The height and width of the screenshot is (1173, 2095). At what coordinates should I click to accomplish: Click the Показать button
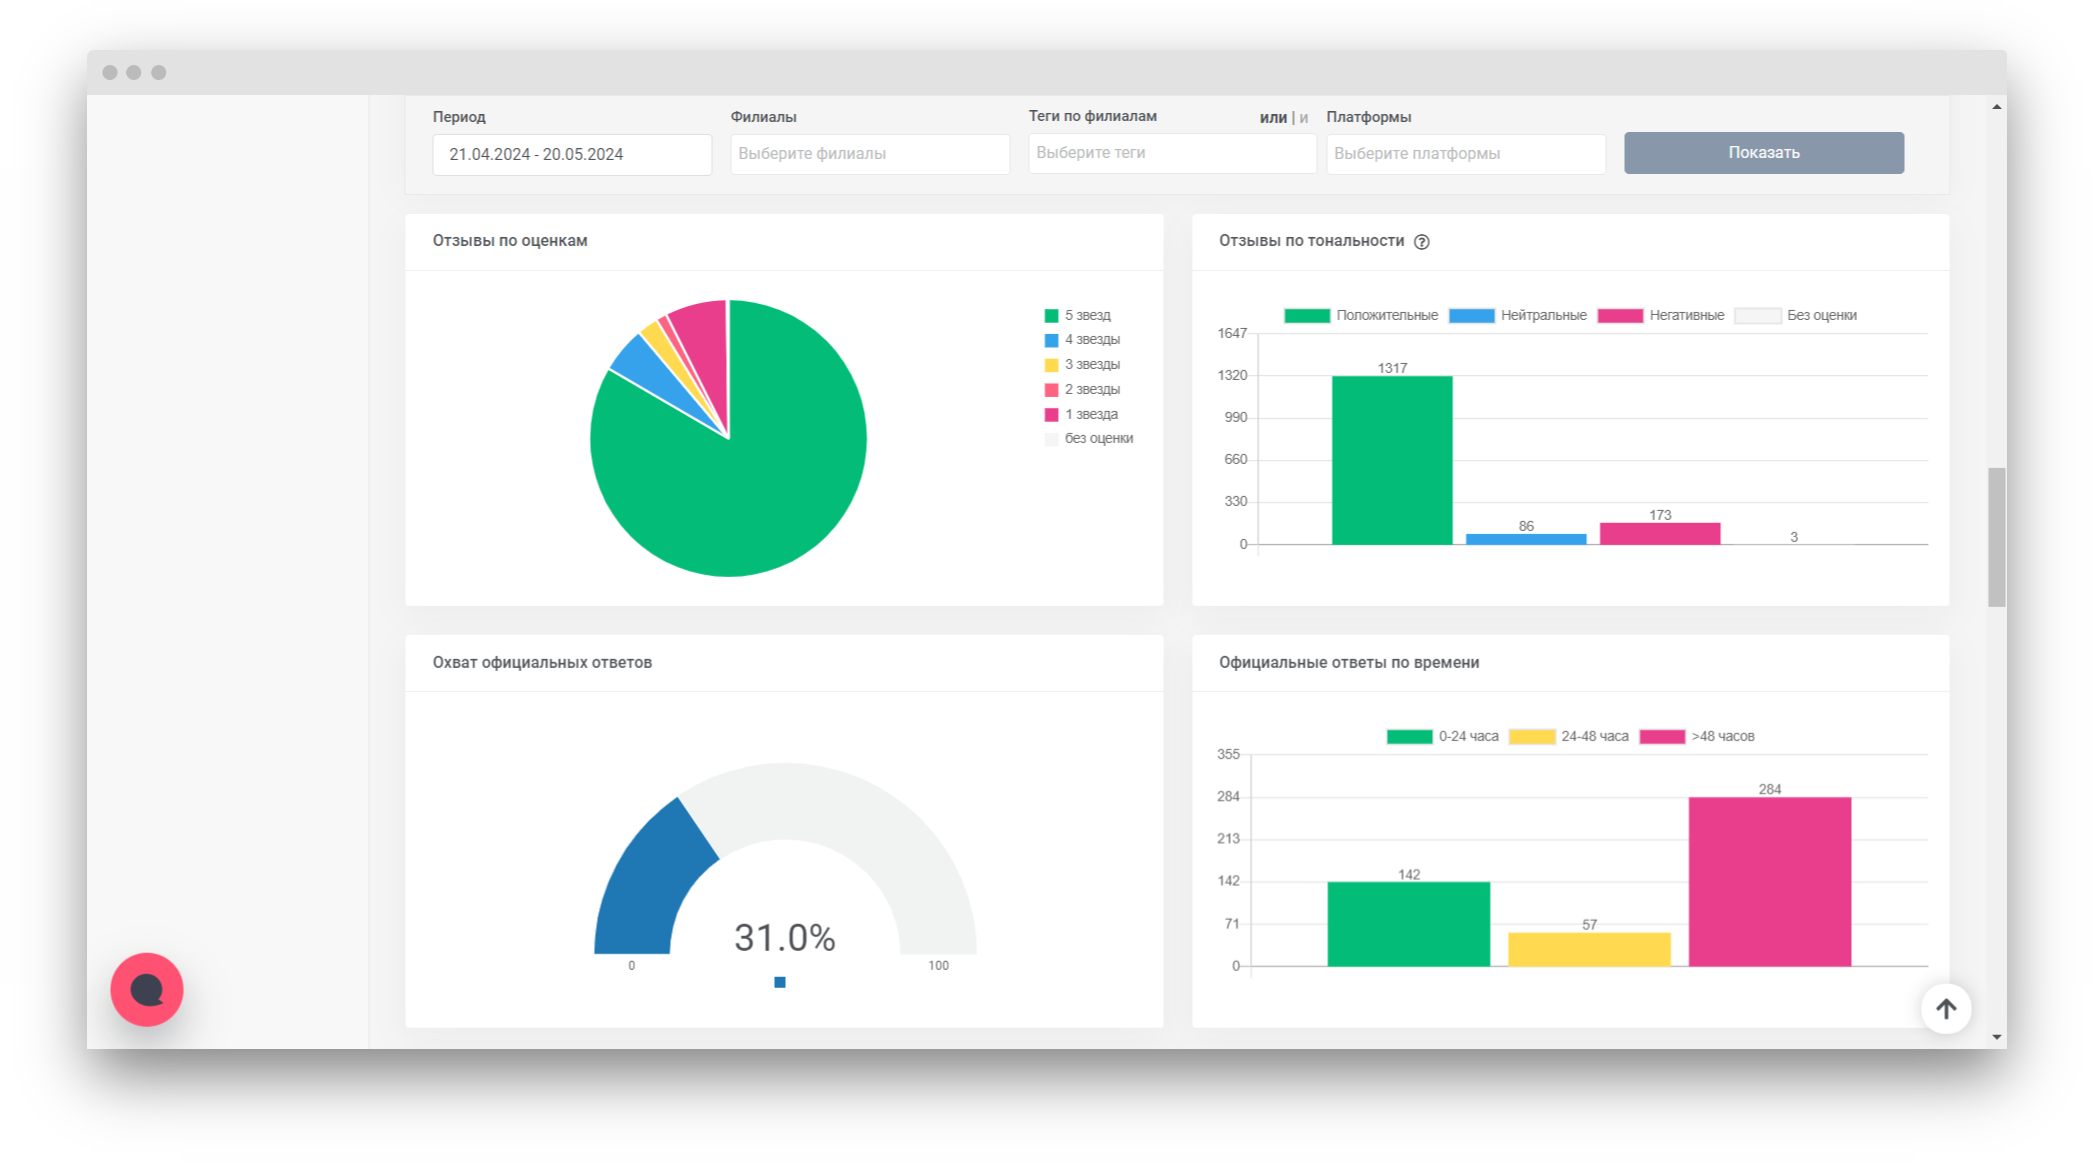1764,153
